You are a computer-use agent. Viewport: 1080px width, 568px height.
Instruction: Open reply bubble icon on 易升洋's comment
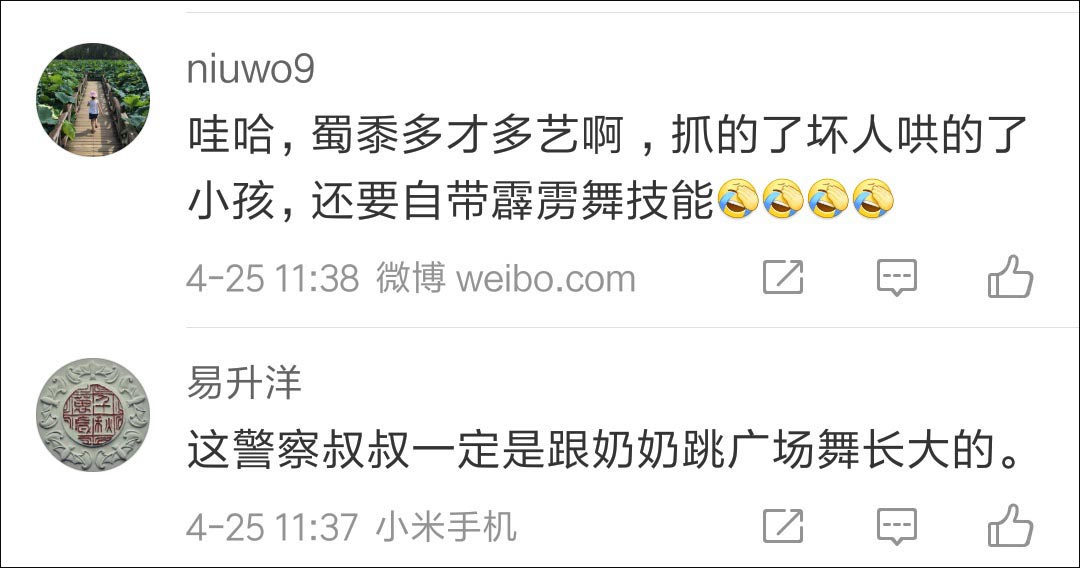897,527
